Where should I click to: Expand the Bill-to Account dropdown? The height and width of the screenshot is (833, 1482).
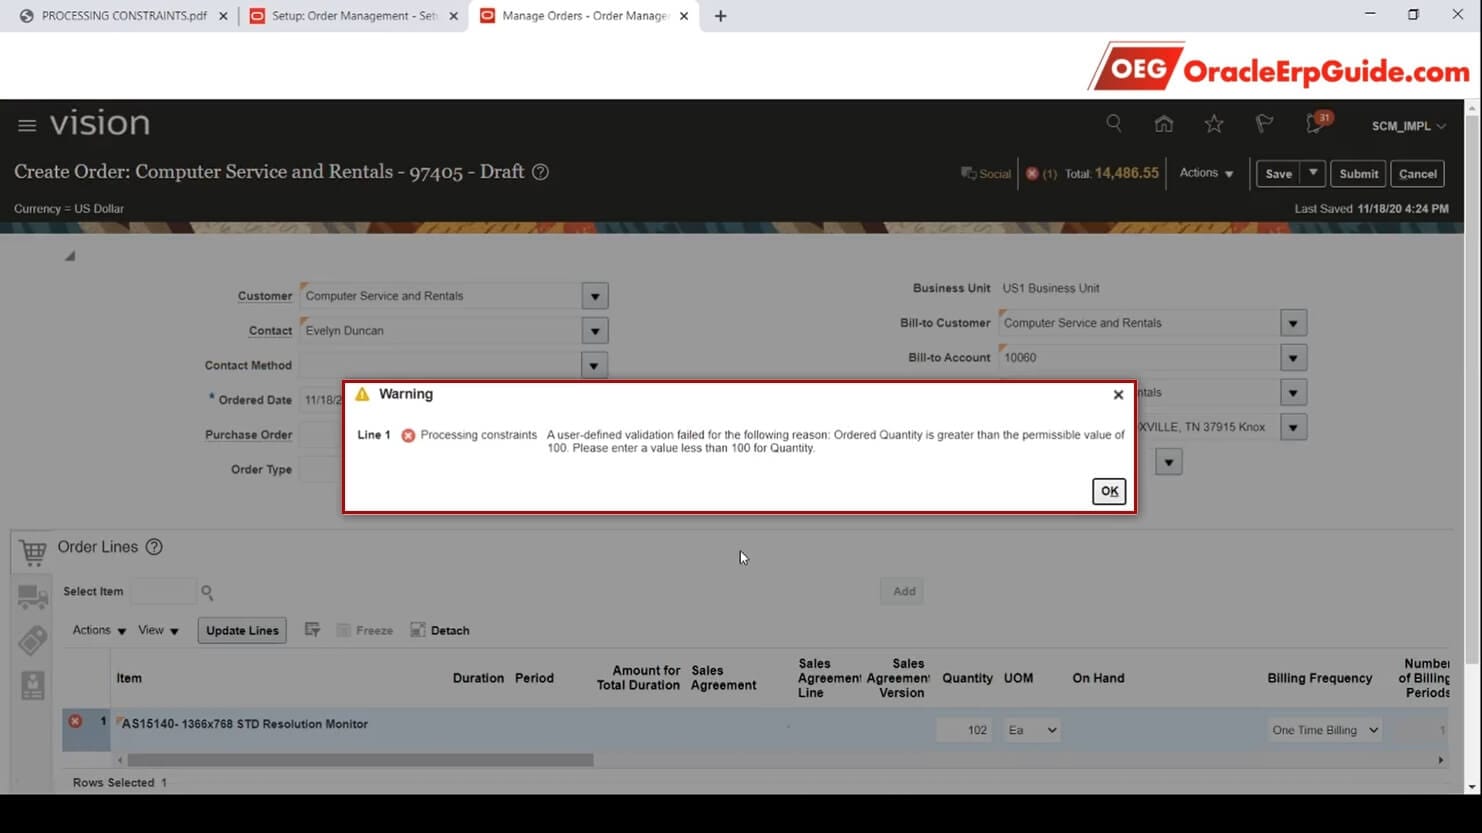pos(1293,358)
